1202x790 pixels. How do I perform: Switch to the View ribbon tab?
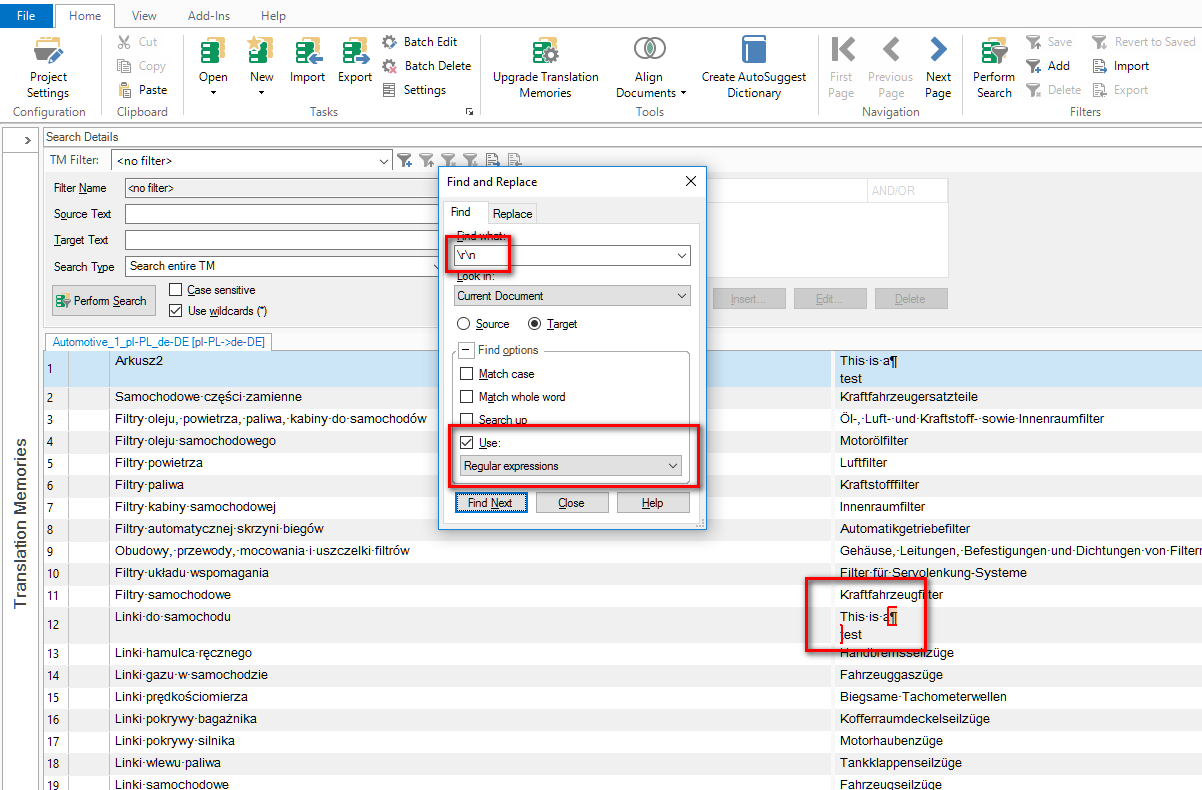pyautogui.click(x=144, y=15)
